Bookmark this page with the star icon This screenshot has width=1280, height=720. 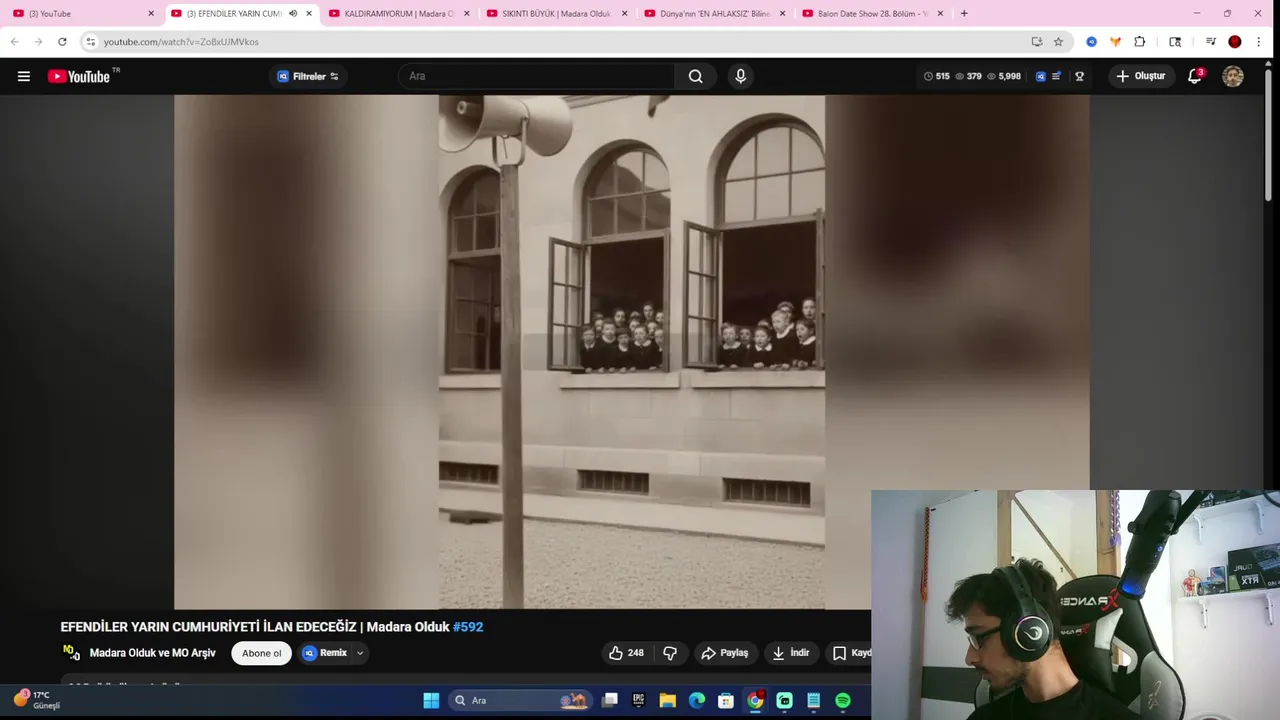coord(1058,42)
